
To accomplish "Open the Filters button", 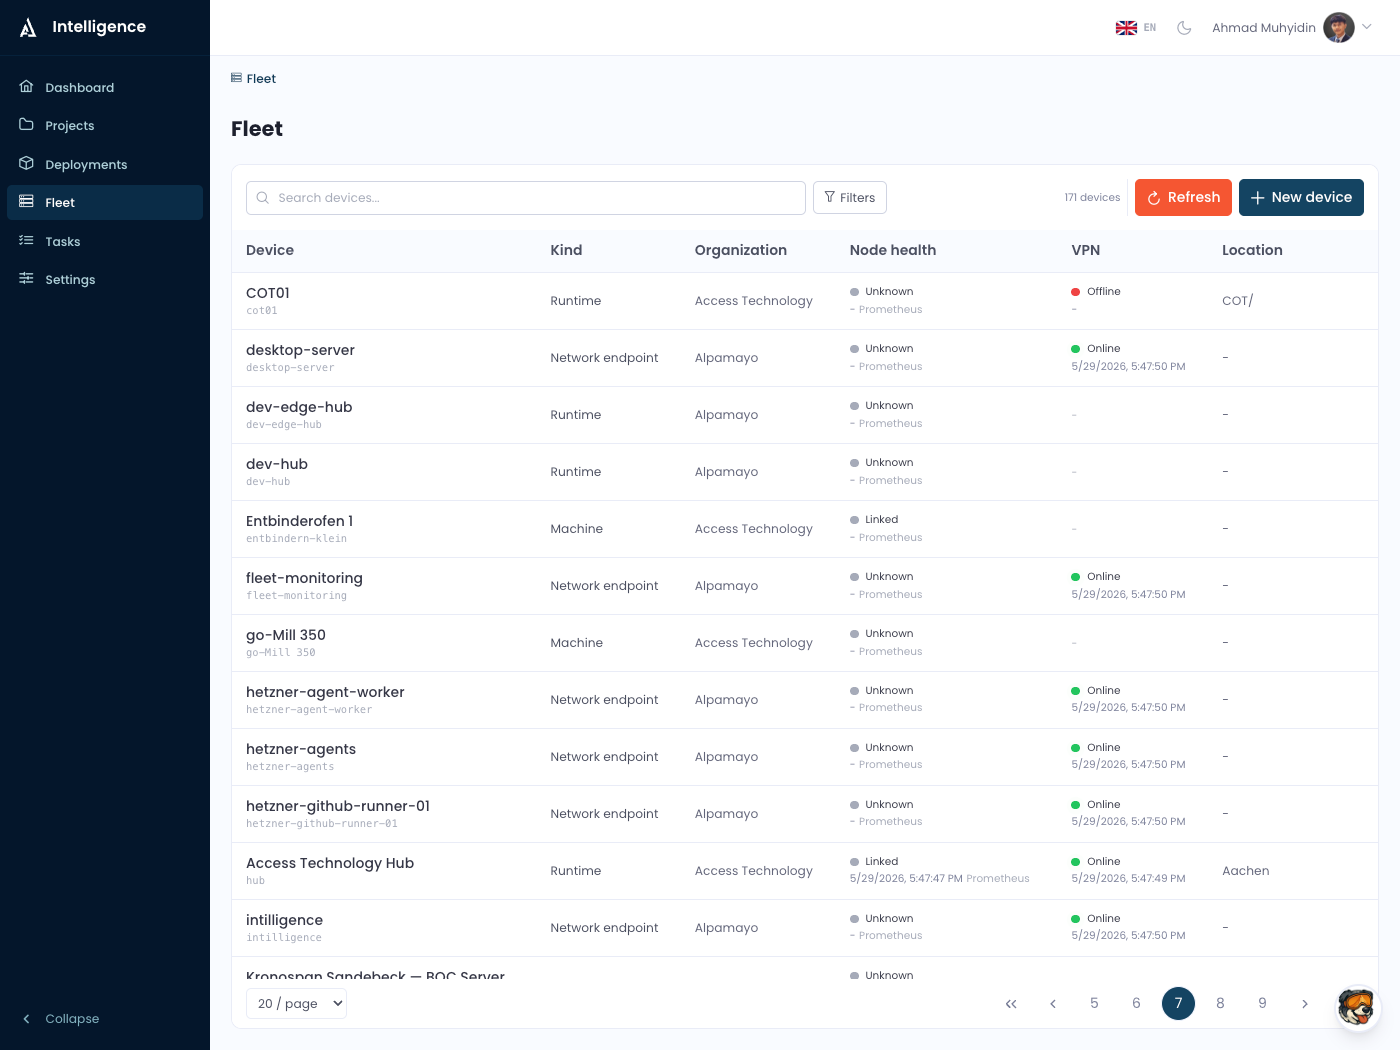I will pyautogui.click(x=850, y=198).
